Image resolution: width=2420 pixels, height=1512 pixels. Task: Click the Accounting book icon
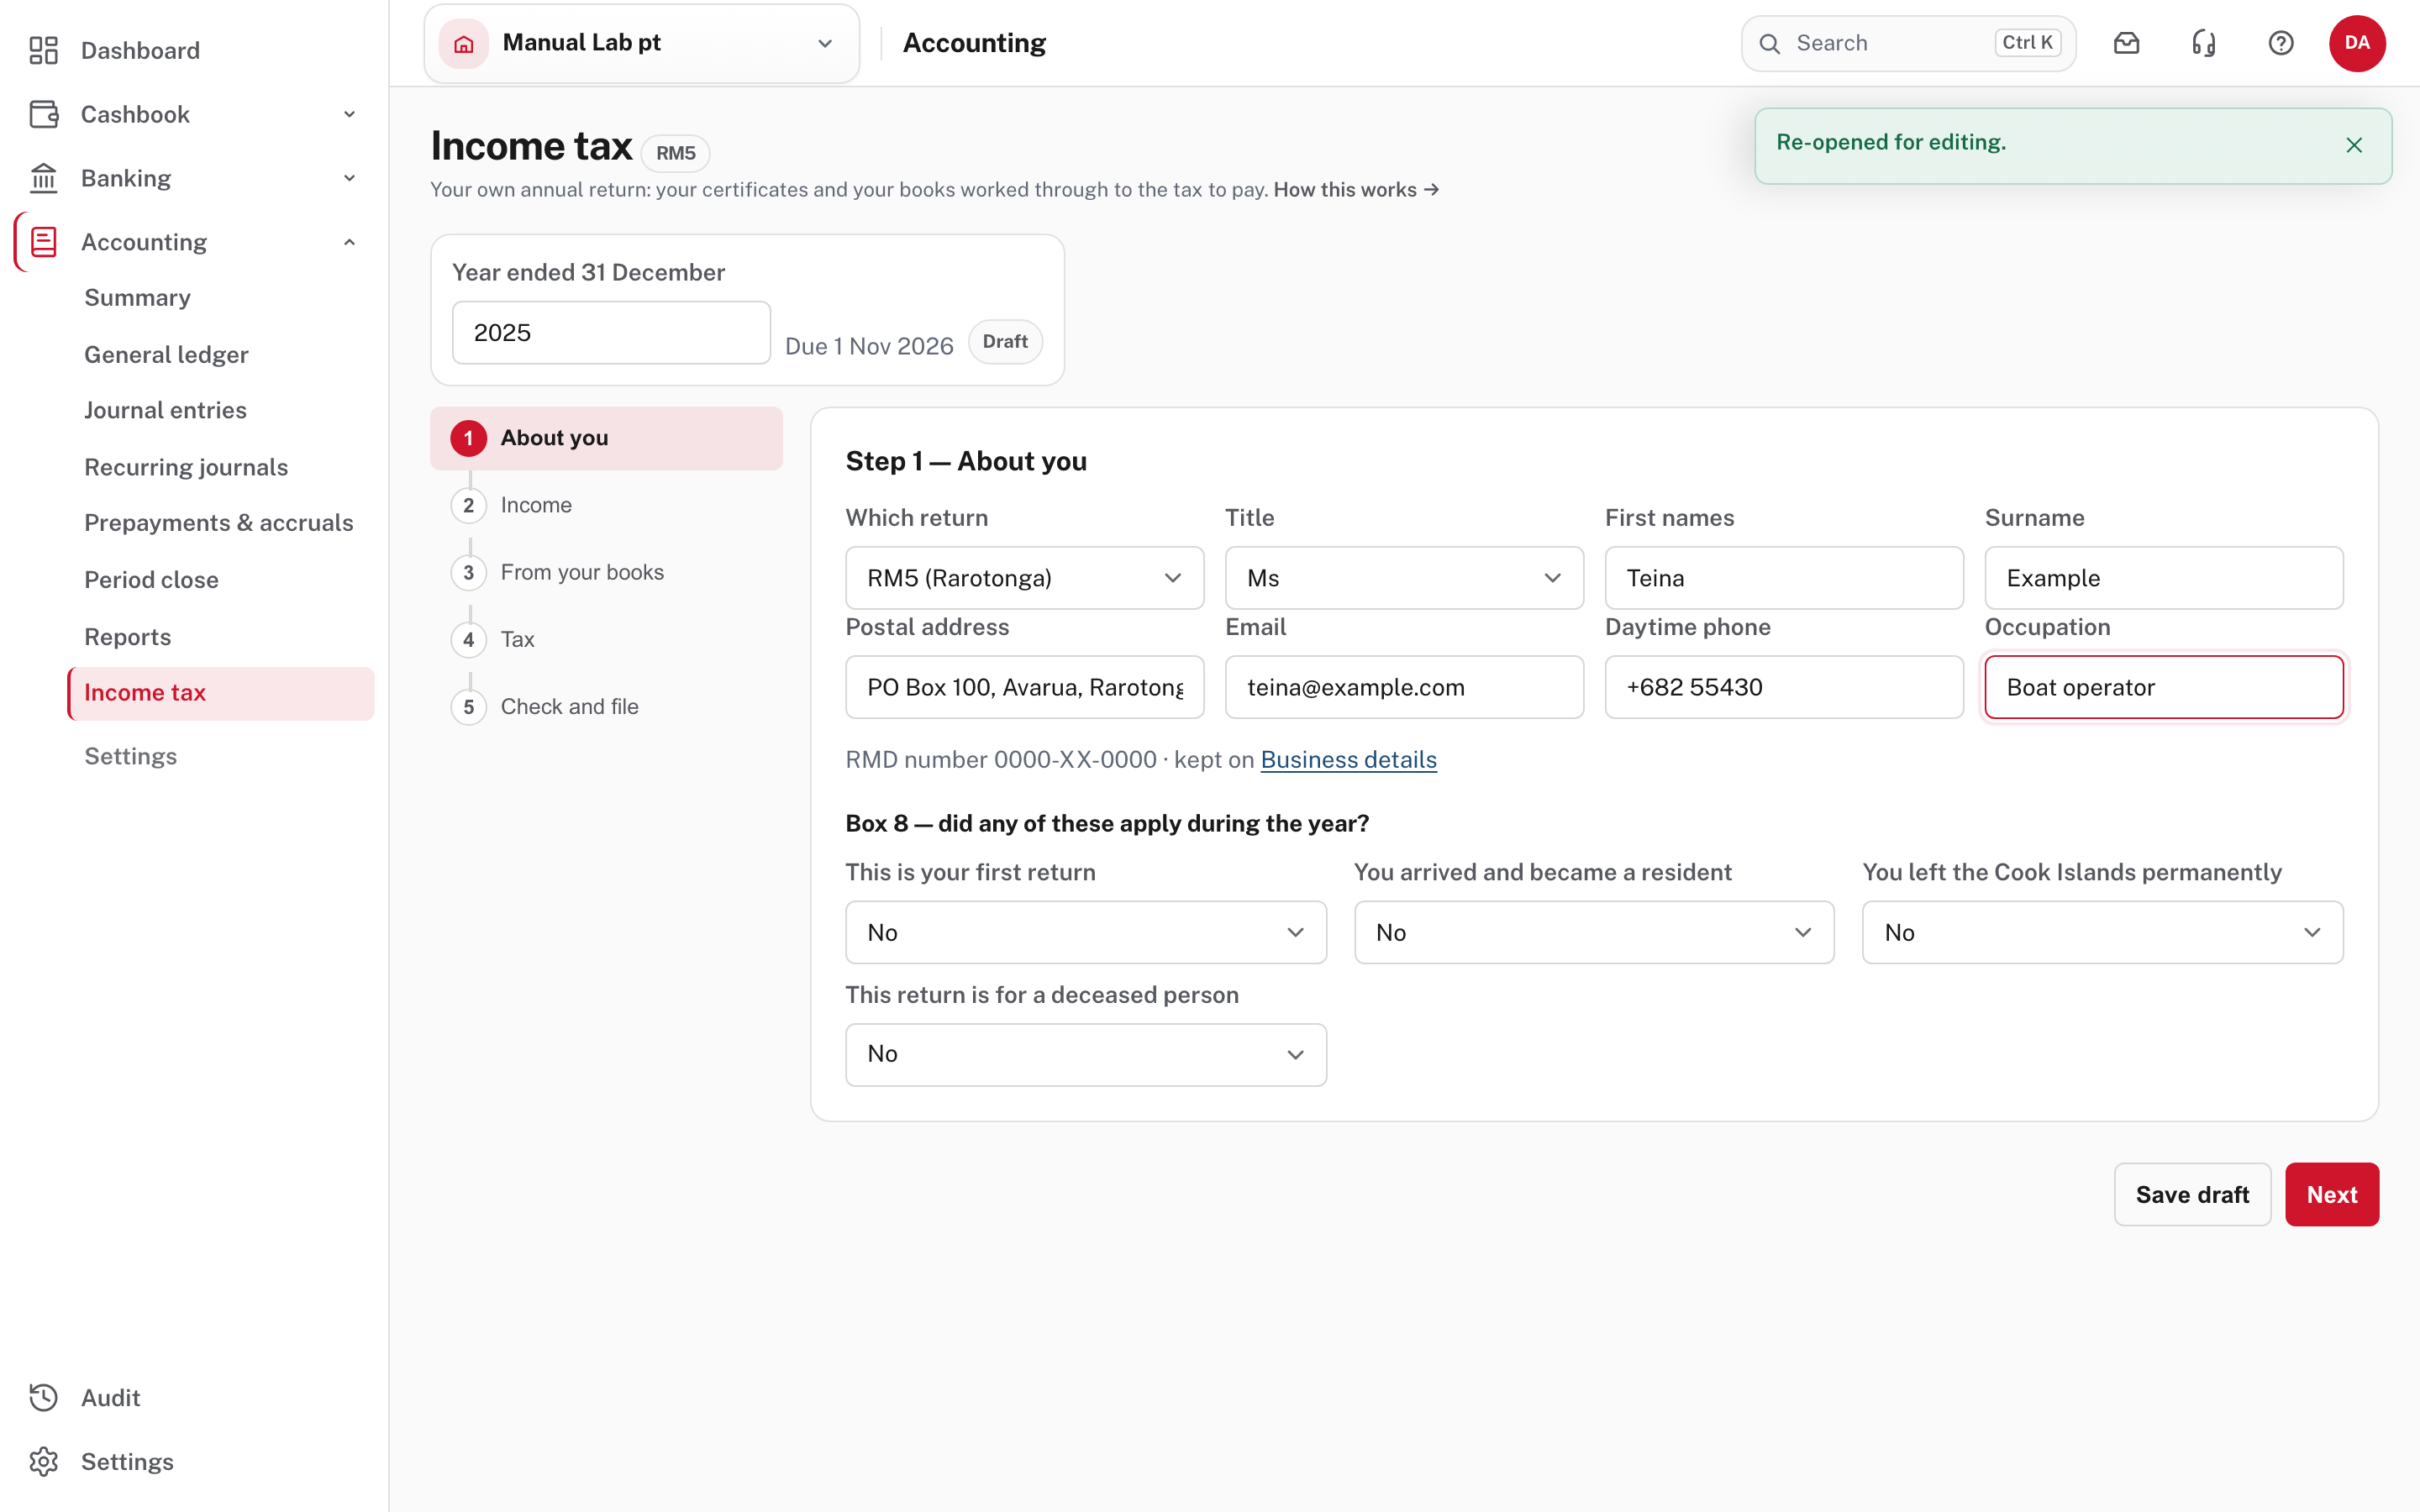pos(43,242)
